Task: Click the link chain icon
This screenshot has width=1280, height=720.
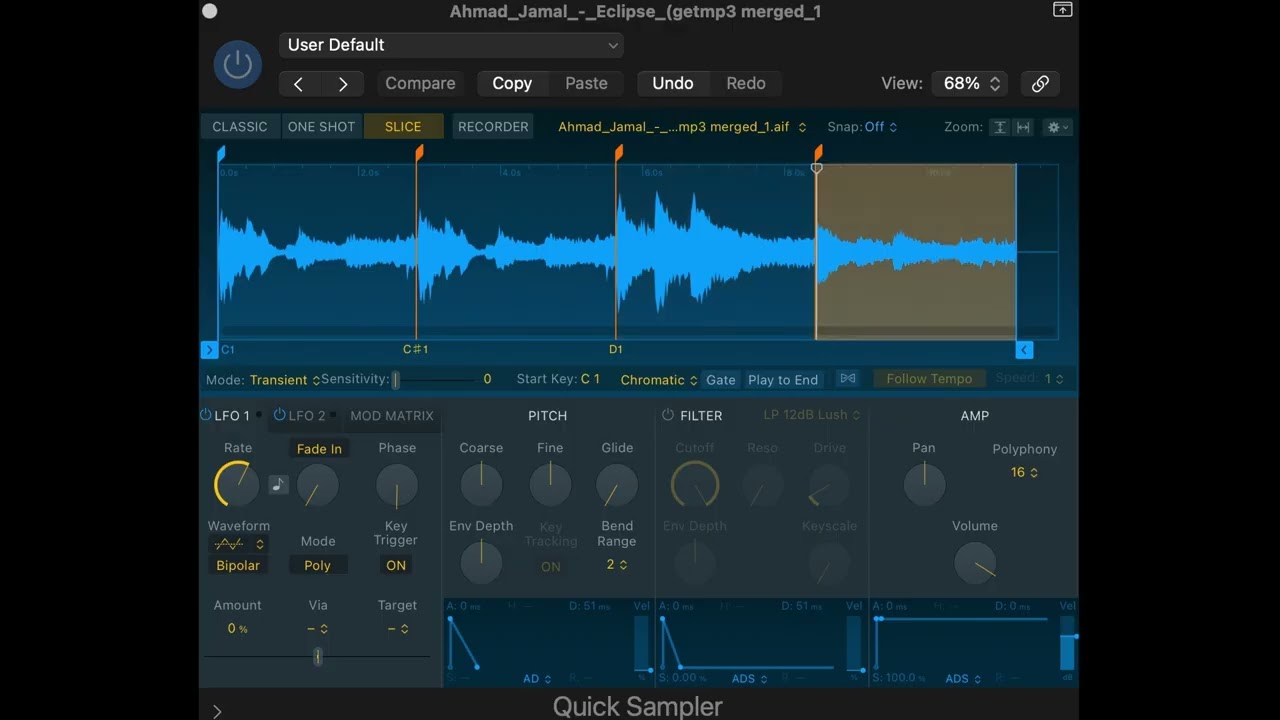Action: (x=1040, y=84)
